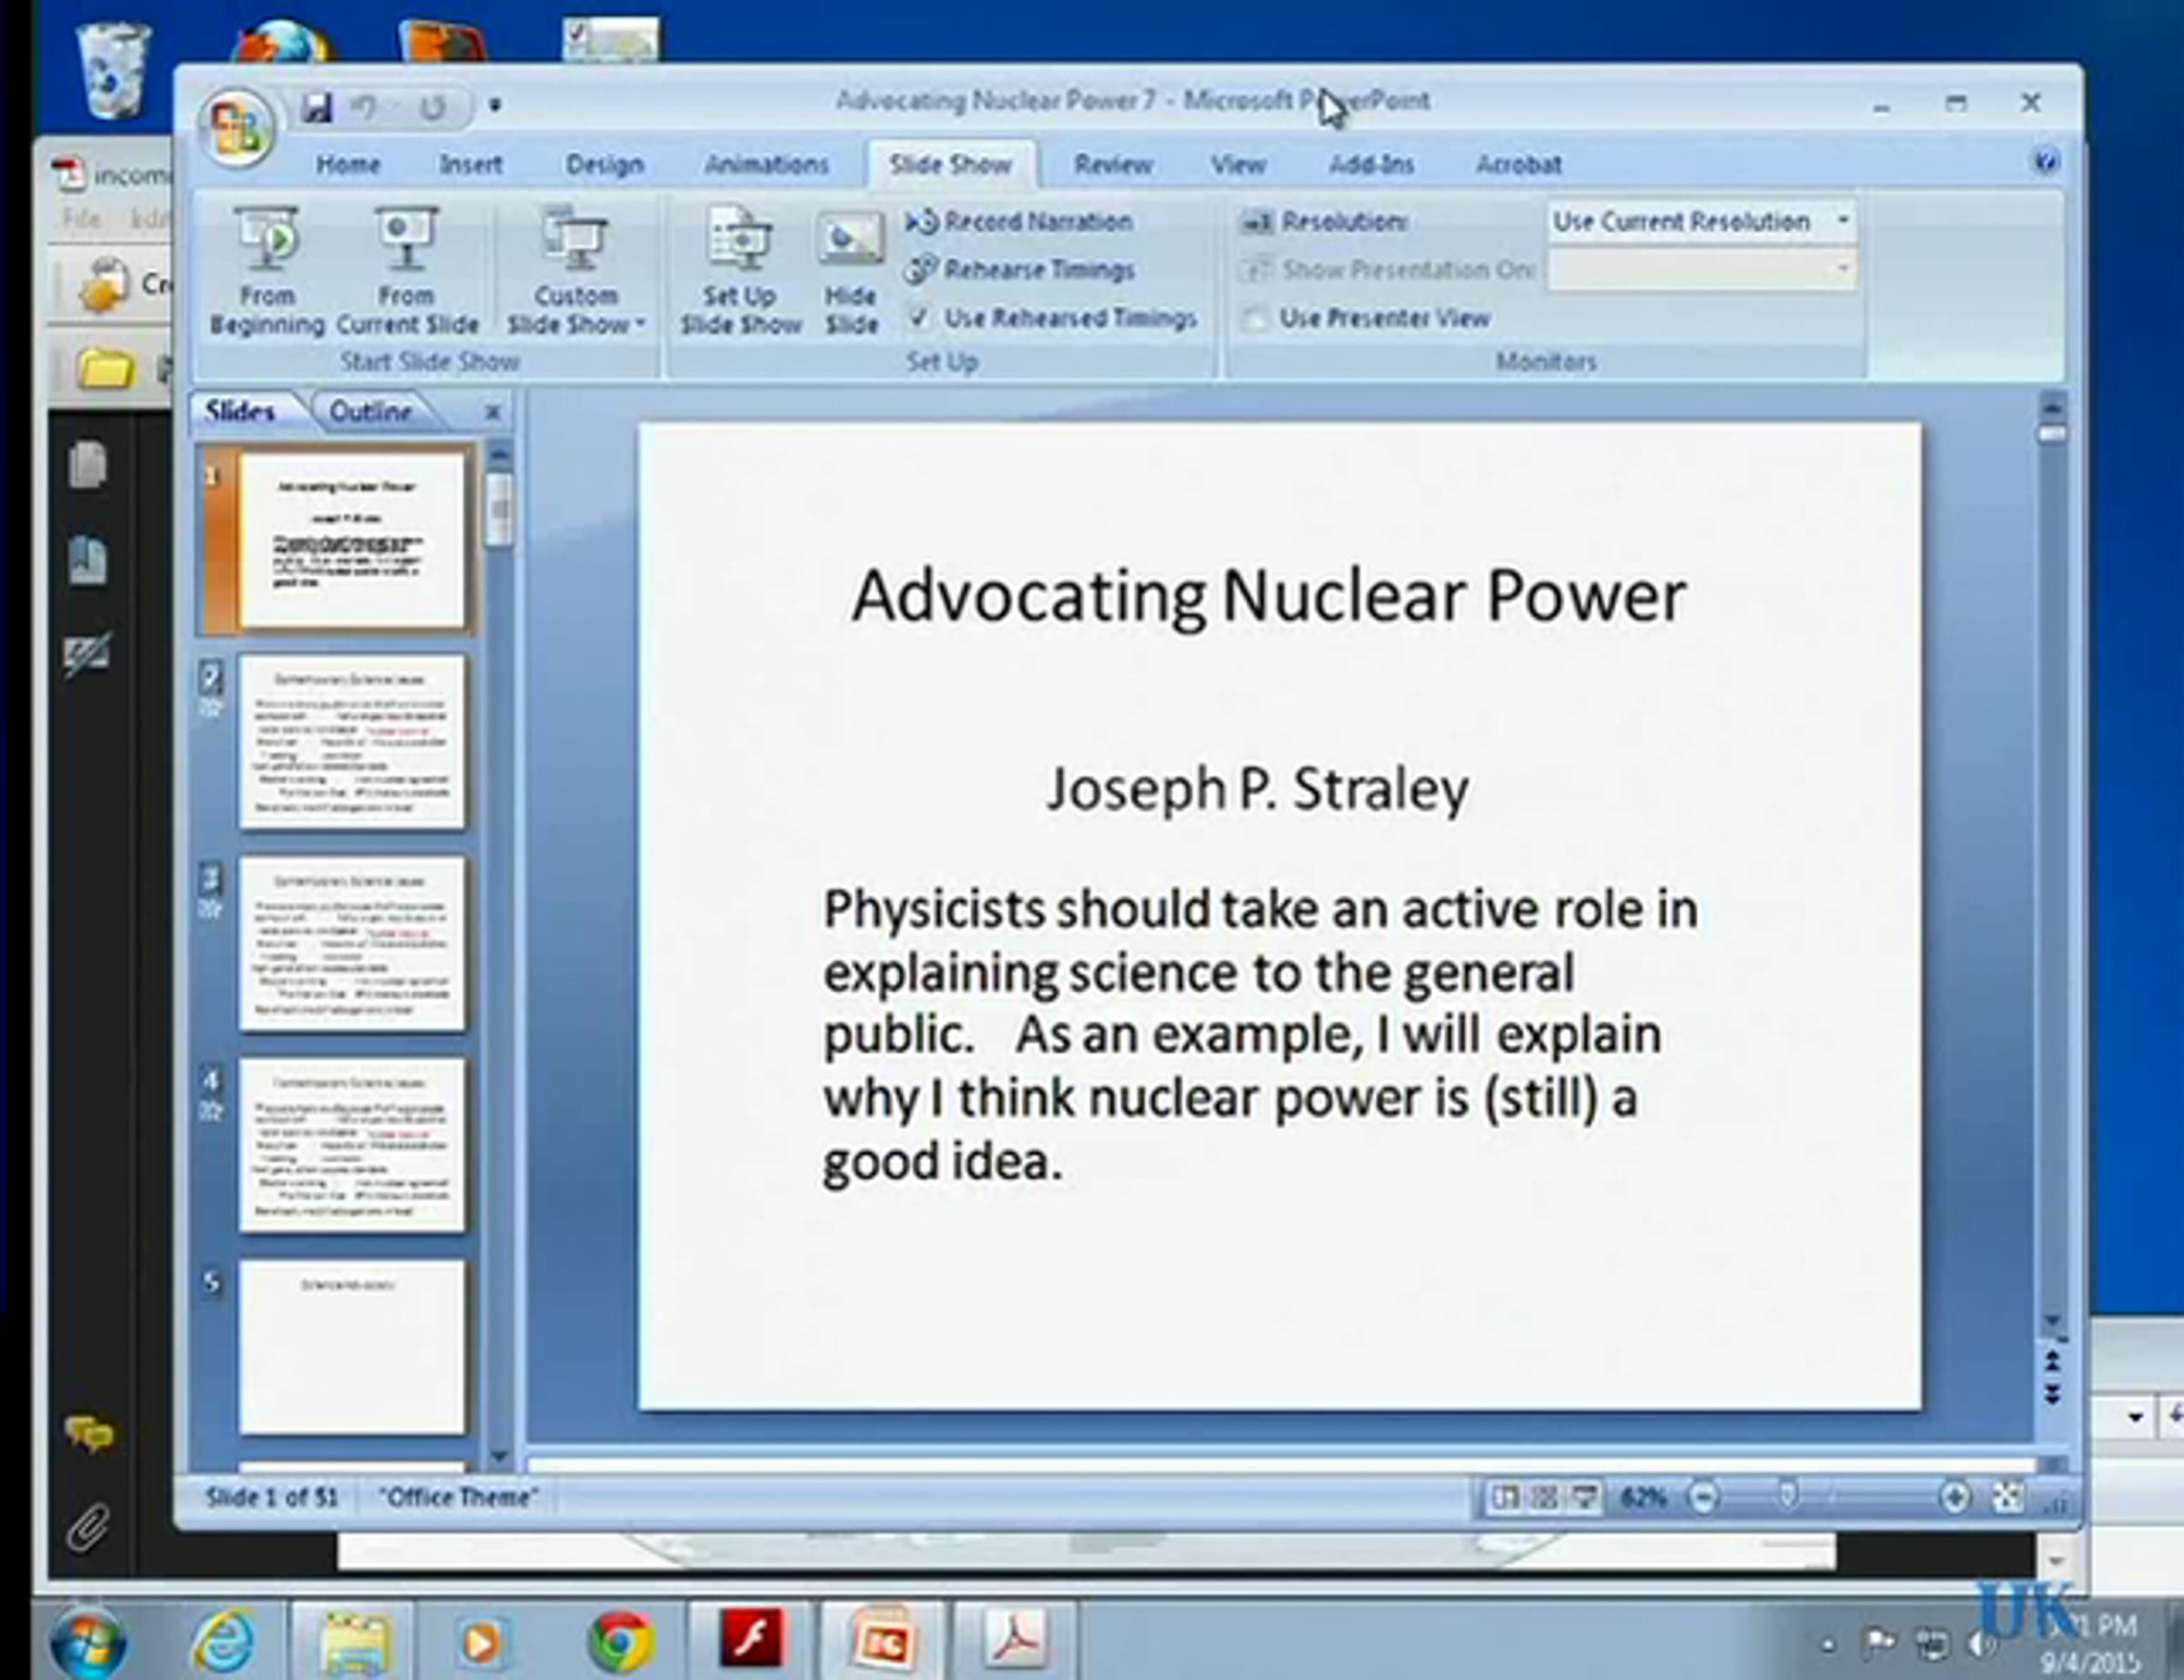Viewport: 2184px width, 1680px height.
Task: Open Windows Media Player in taskbar
Action: click(482, 1641)
